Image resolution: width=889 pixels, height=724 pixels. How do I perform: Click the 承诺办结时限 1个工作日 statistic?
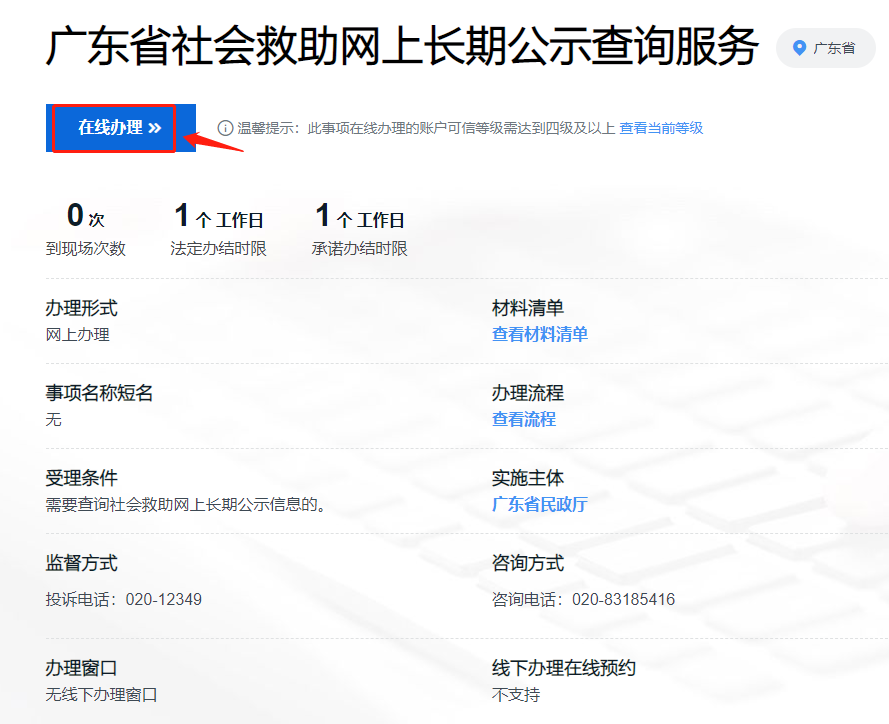(x=360, y=229)
